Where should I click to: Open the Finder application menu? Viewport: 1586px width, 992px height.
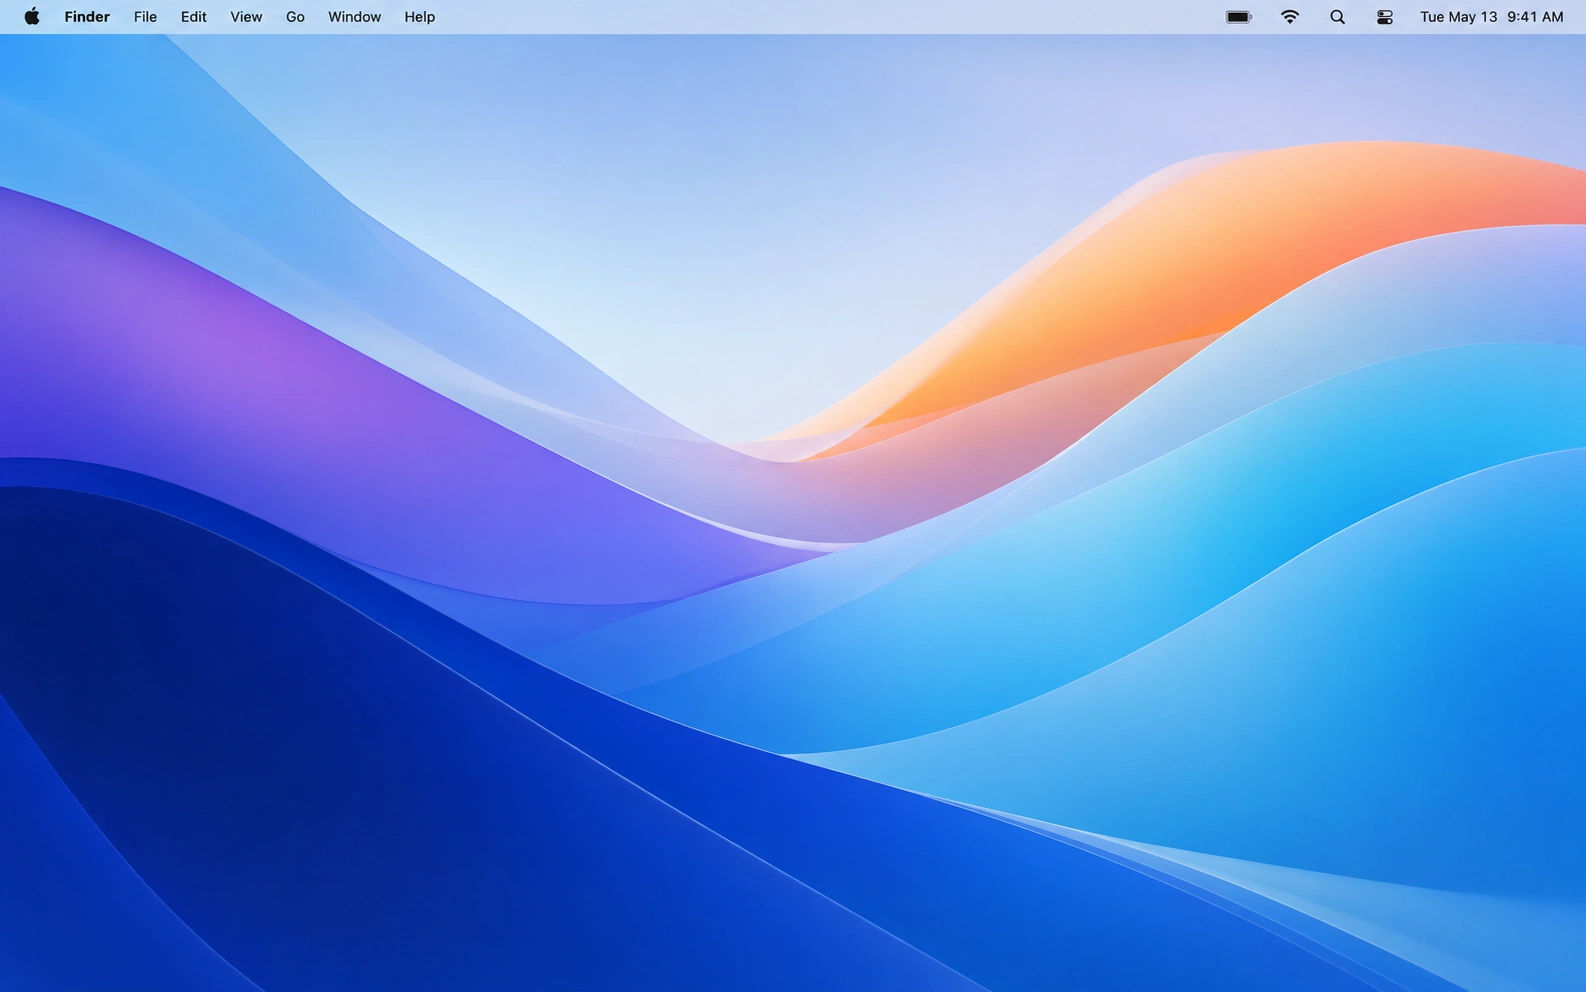coord(87,17)
